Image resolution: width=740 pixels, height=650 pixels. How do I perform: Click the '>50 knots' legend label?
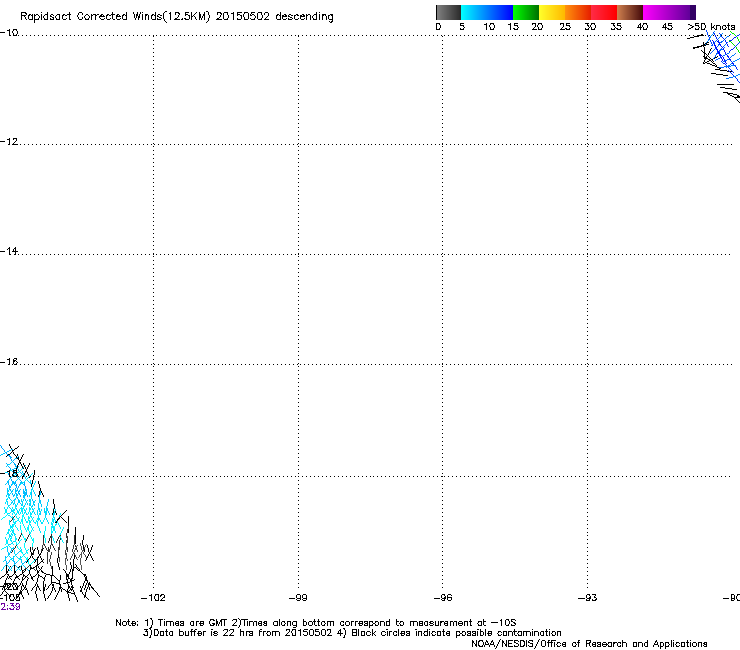pyautogui.click(x=711, y=27)
